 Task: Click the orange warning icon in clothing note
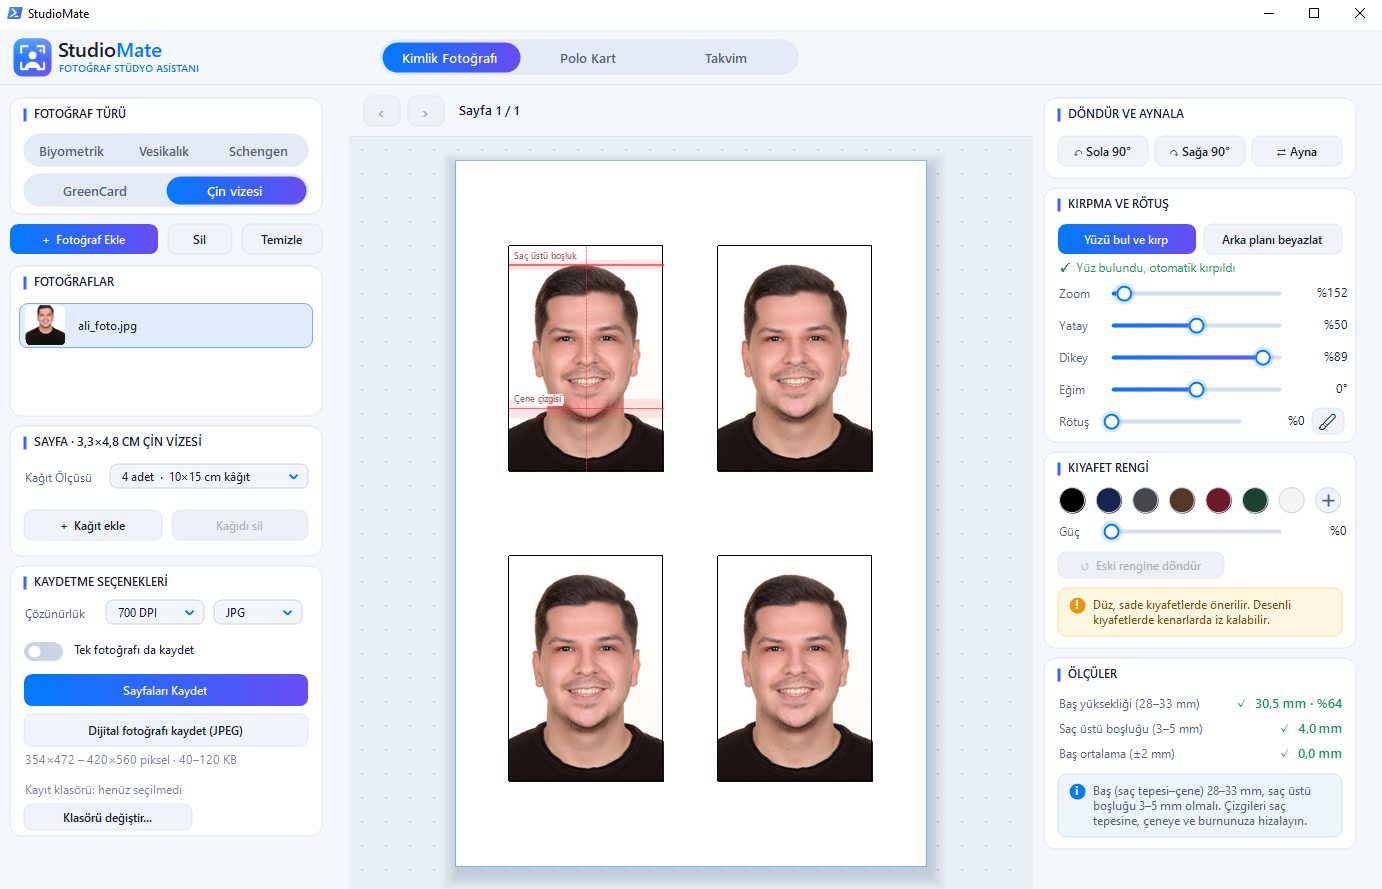pyautogui.click(x=1077, y=605)
